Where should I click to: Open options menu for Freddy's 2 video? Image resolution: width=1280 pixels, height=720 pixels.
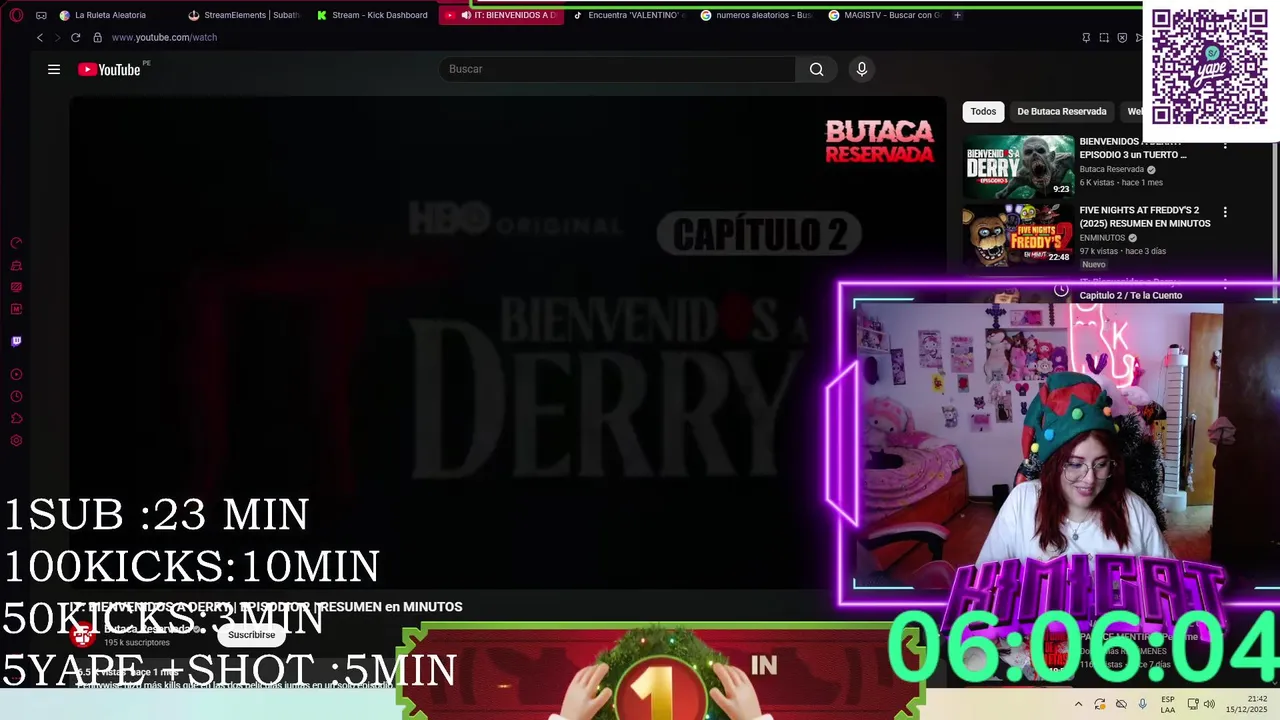coord(1225,212)
